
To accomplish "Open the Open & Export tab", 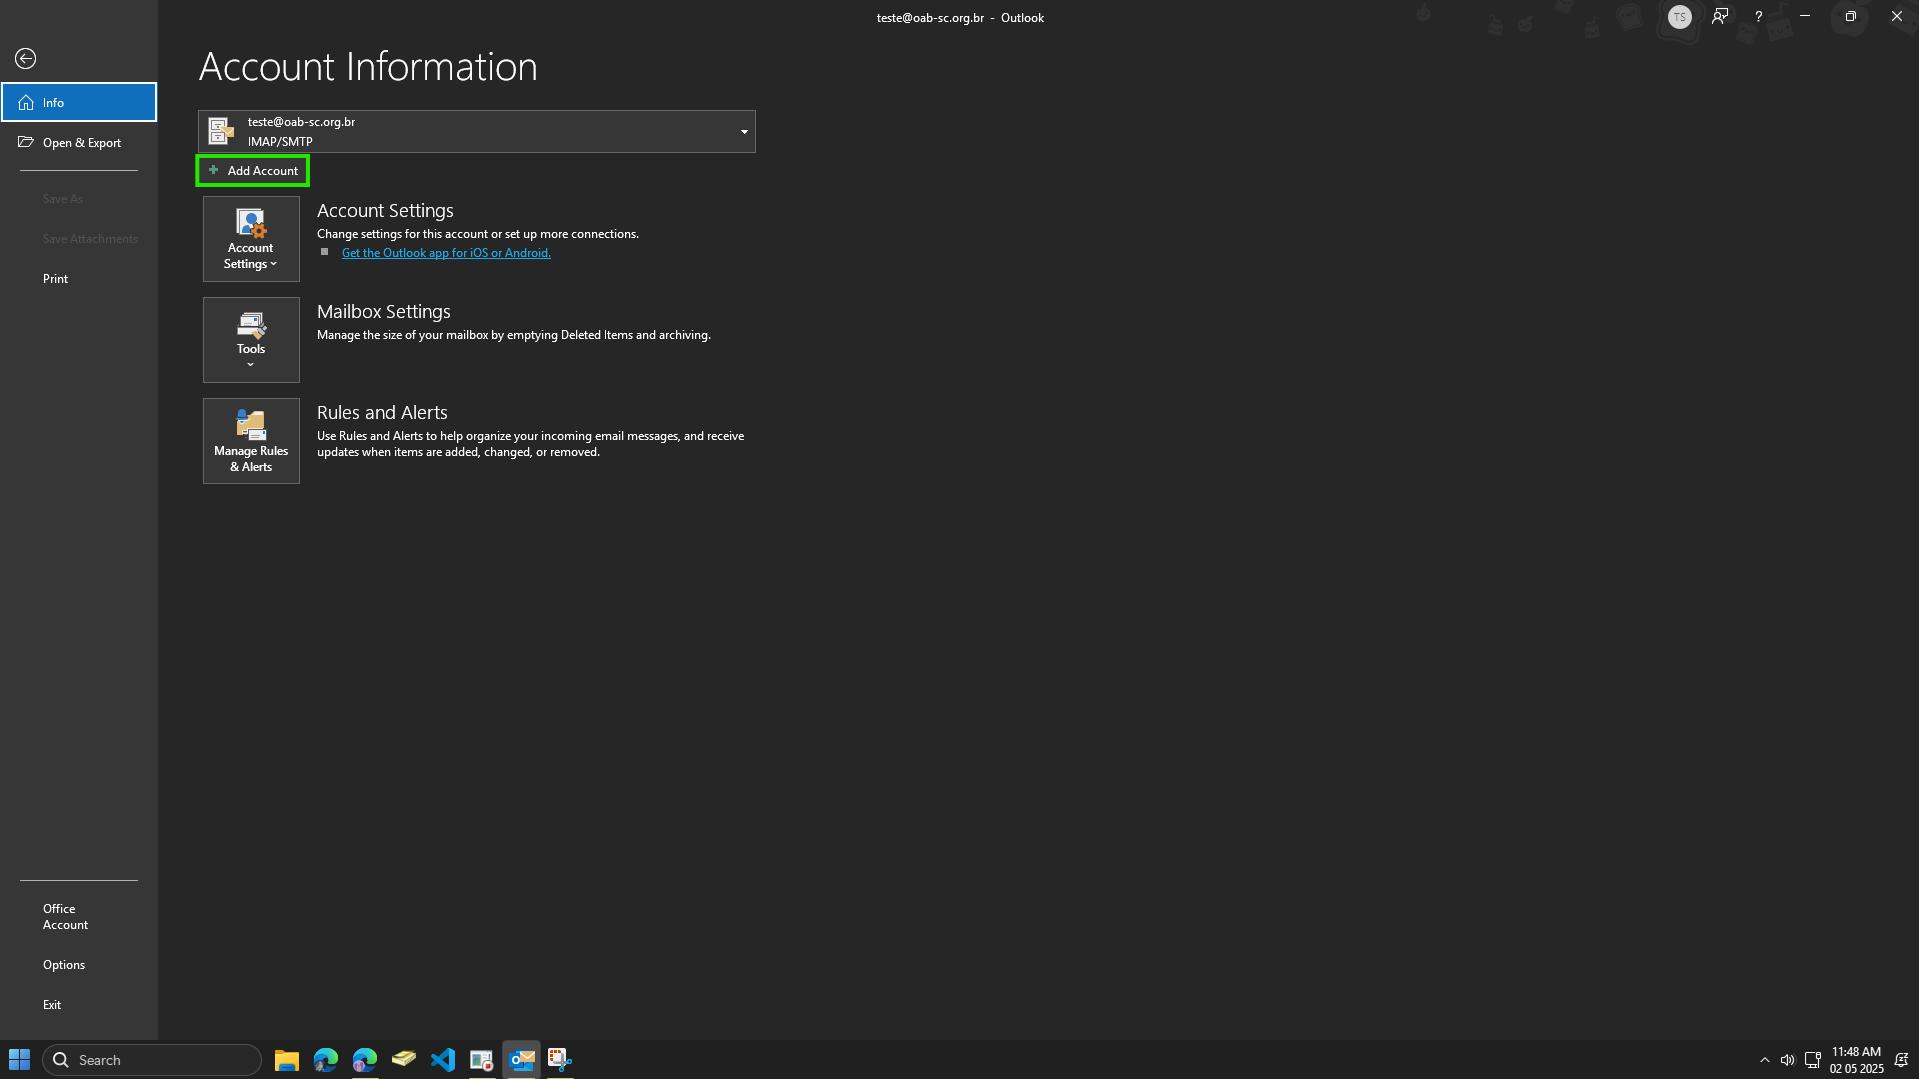I will (x=79, y=143).
